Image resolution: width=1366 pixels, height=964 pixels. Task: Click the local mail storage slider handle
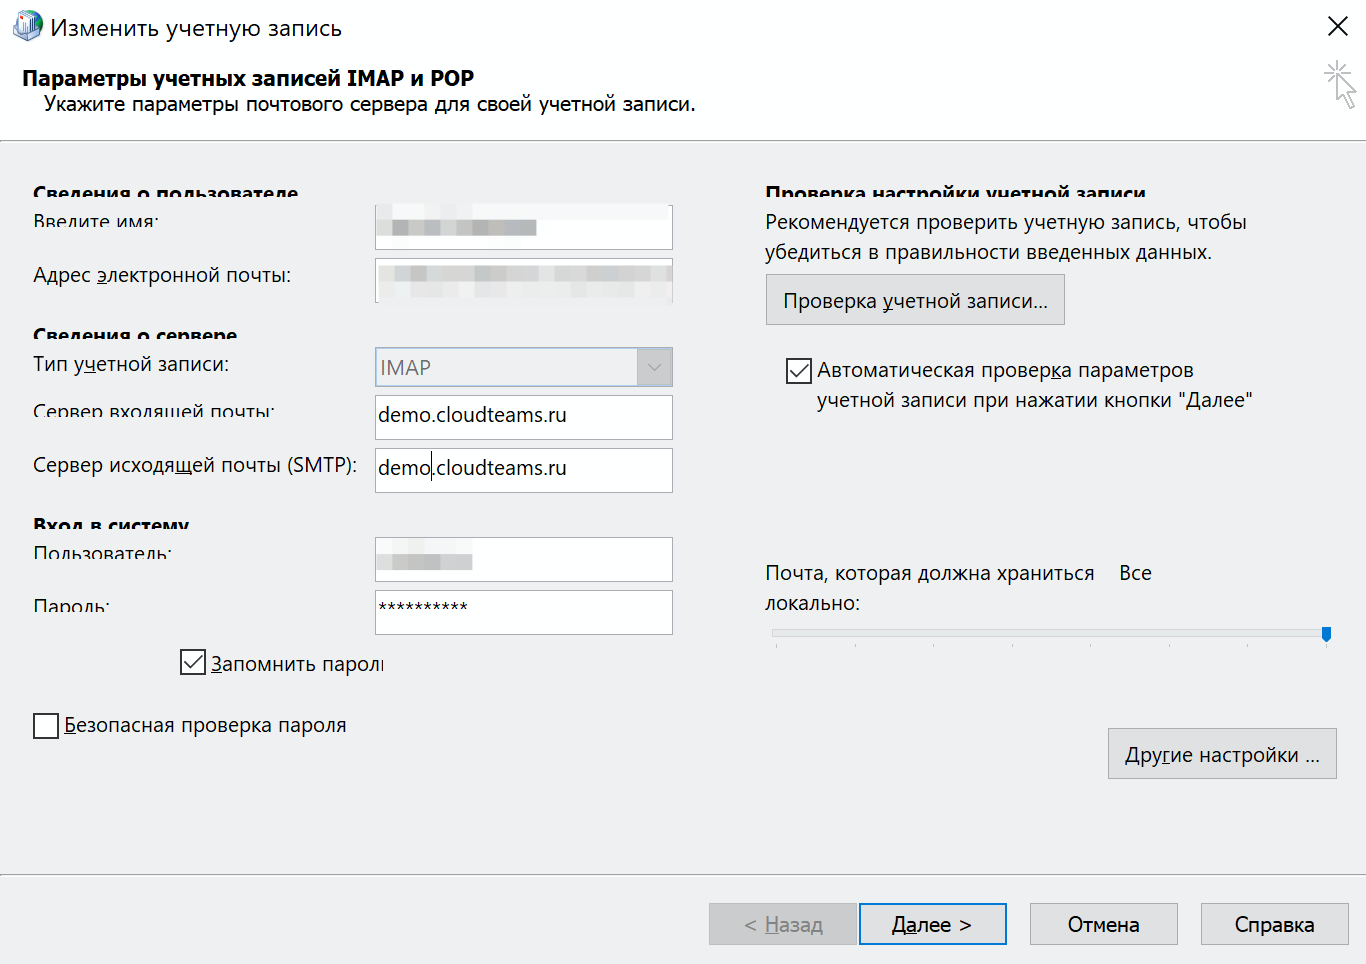[x=1326, y=634]
